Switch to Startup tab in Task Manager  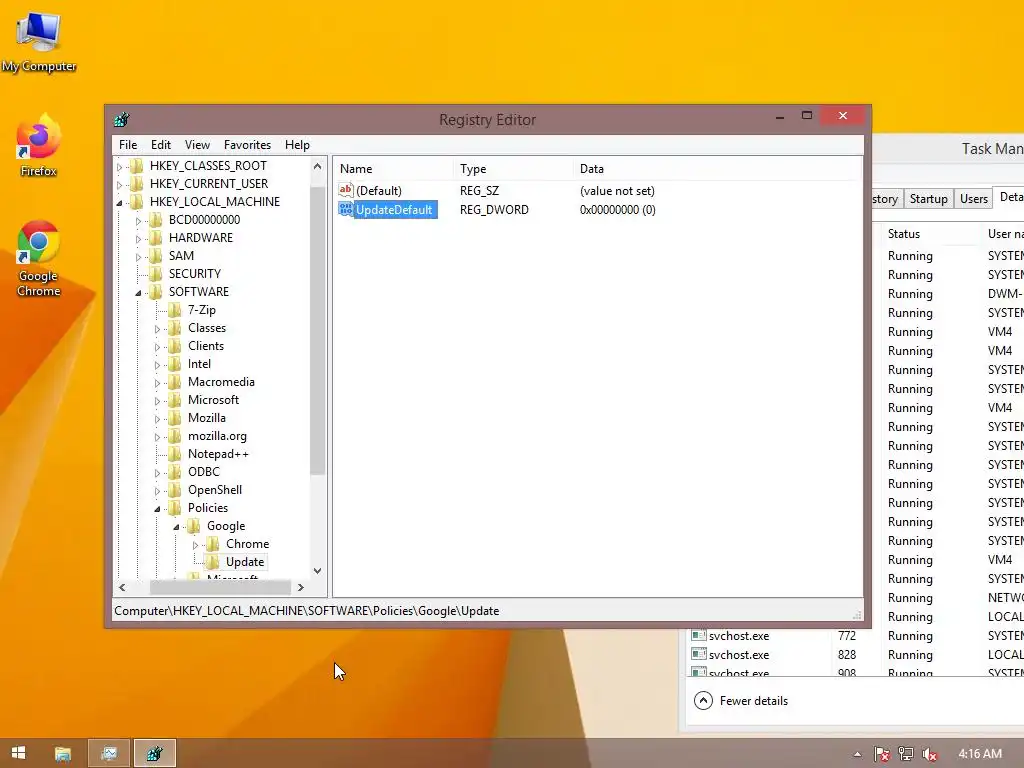click(929, 199)
